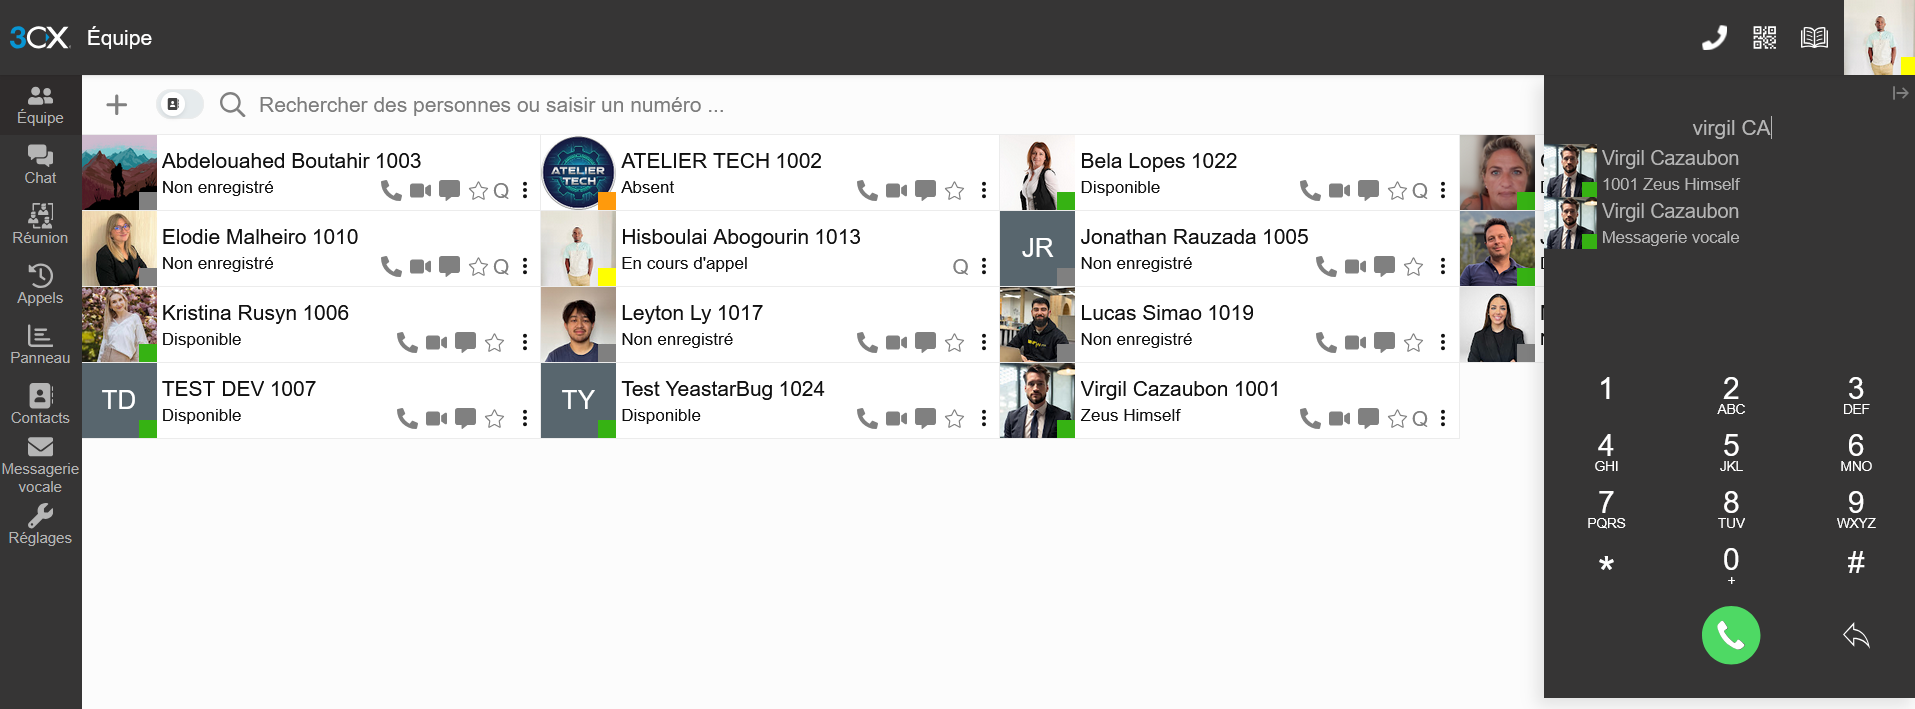This screenshot has height=709, width=1915.
Task: Click the backspace arrow in dialer
Action: [1856, 635]
